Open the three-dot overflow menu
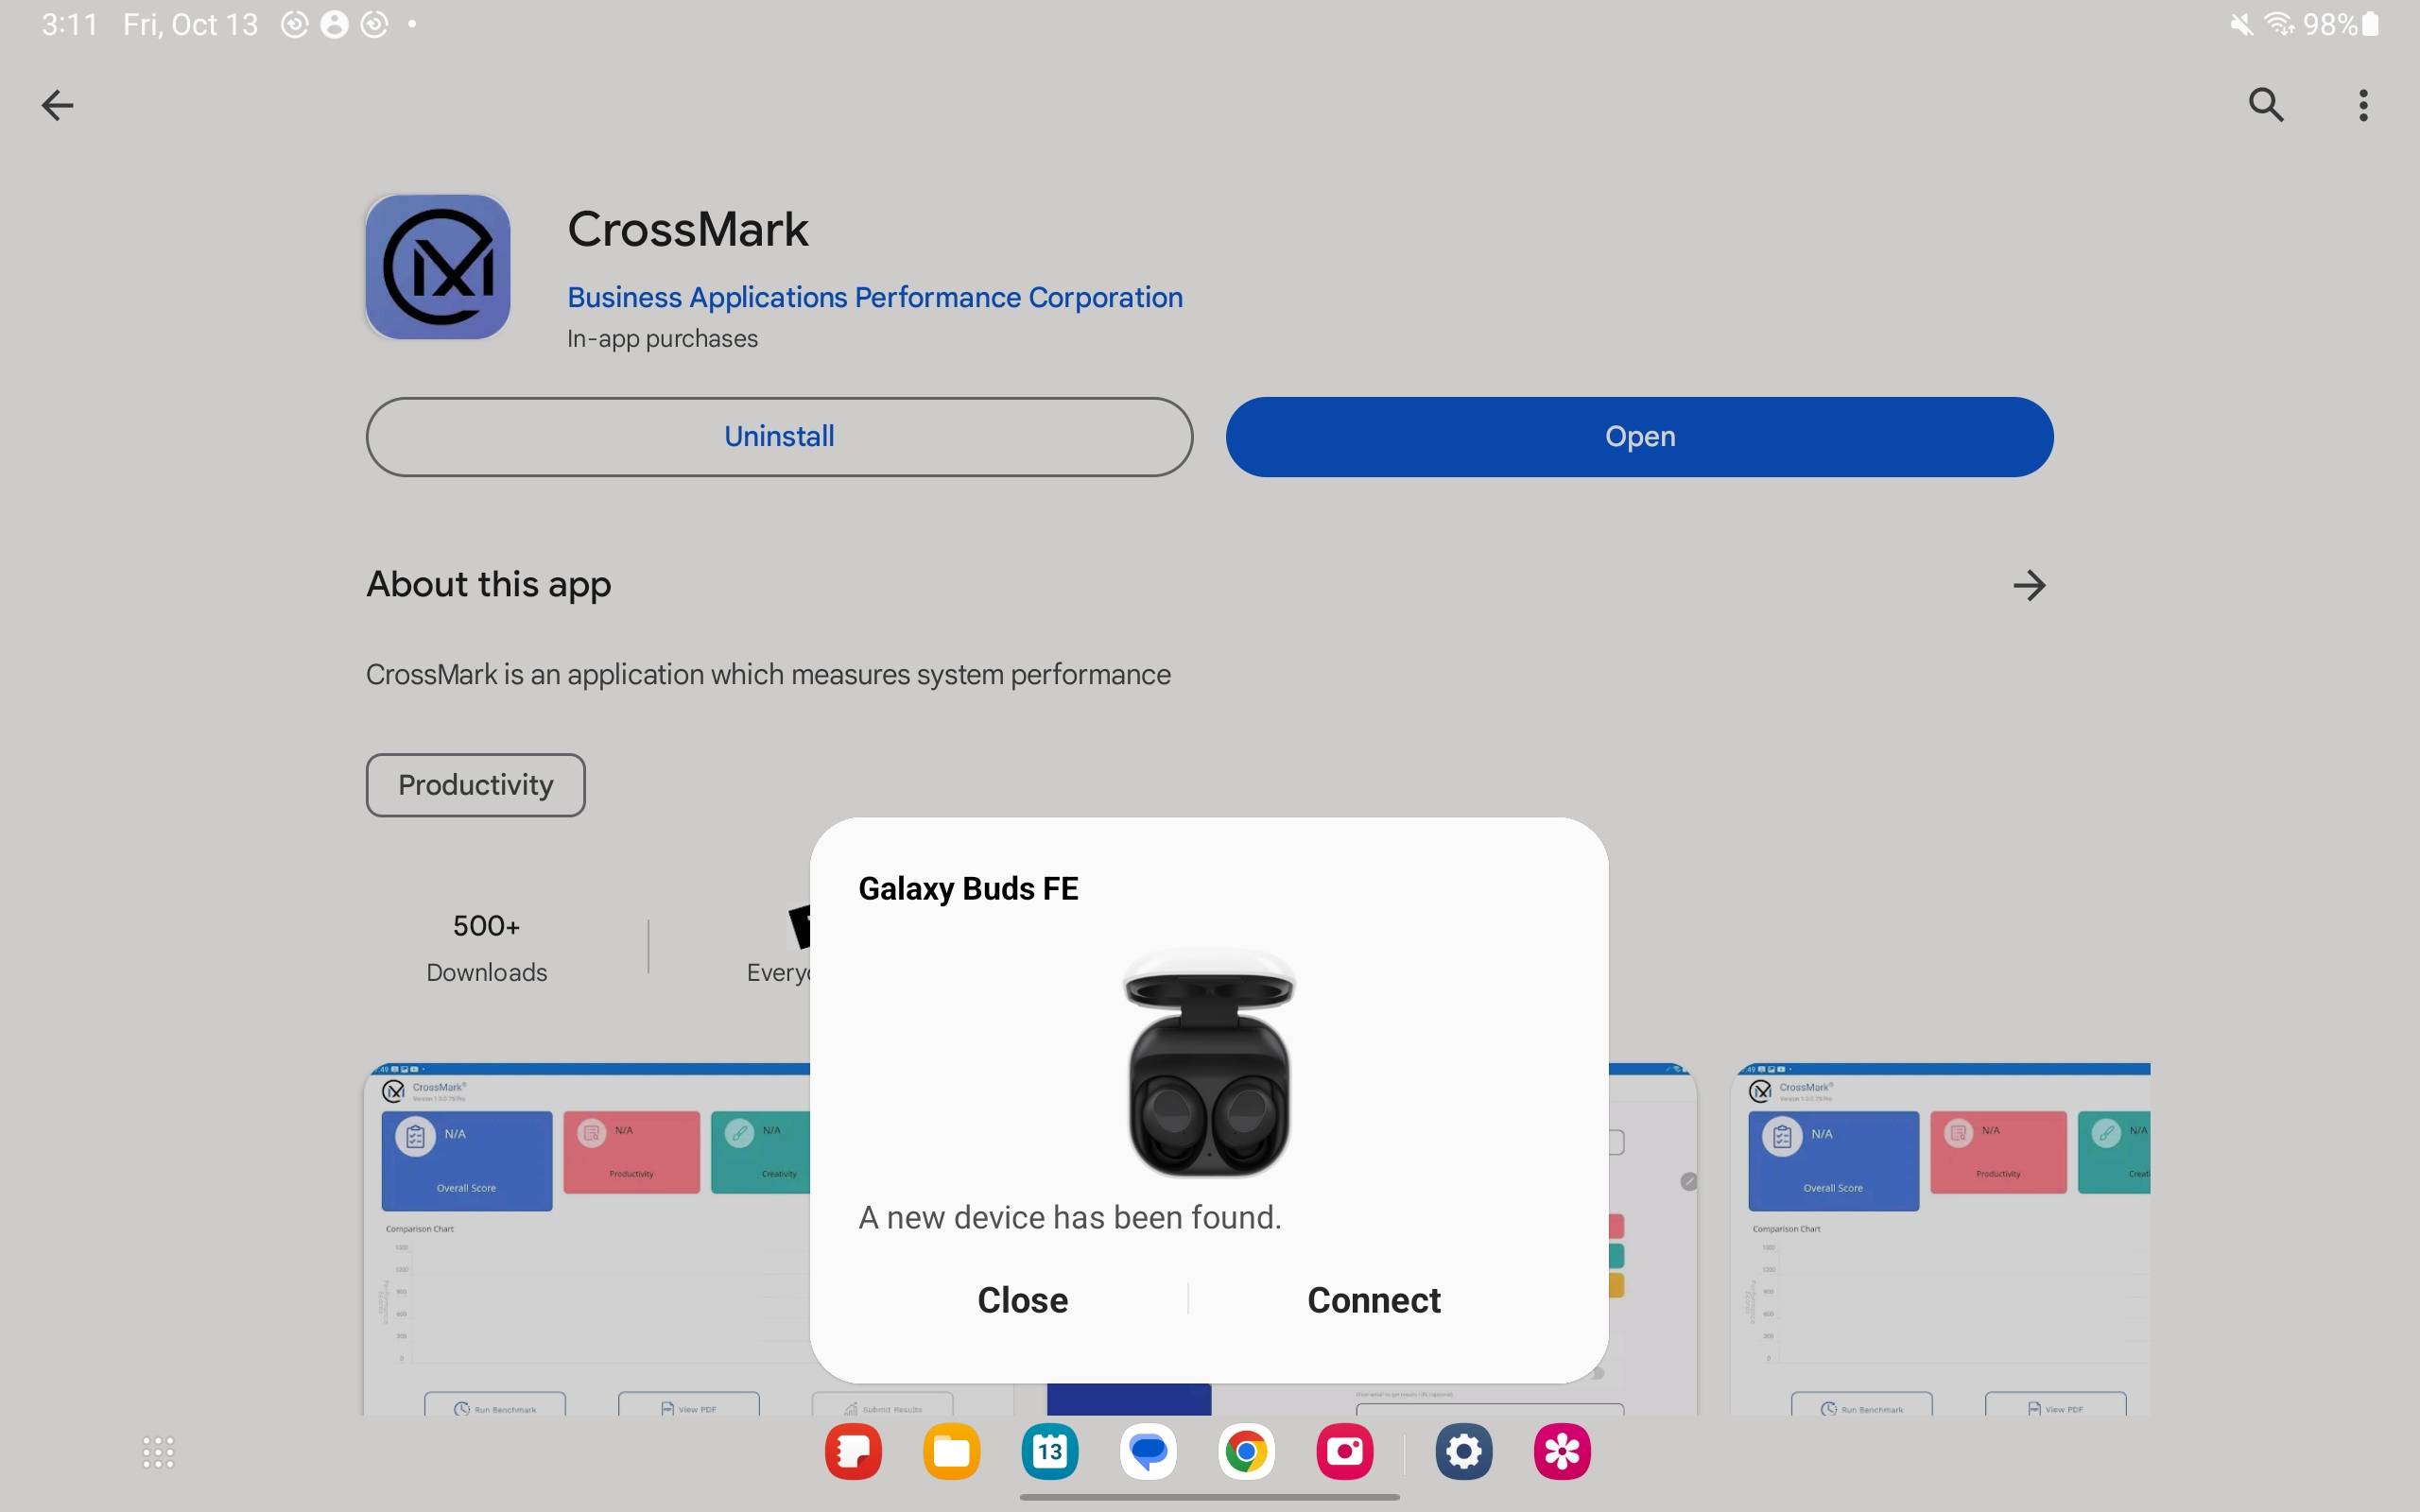The image size is (2420, 1512). [x=2363, y=105]
